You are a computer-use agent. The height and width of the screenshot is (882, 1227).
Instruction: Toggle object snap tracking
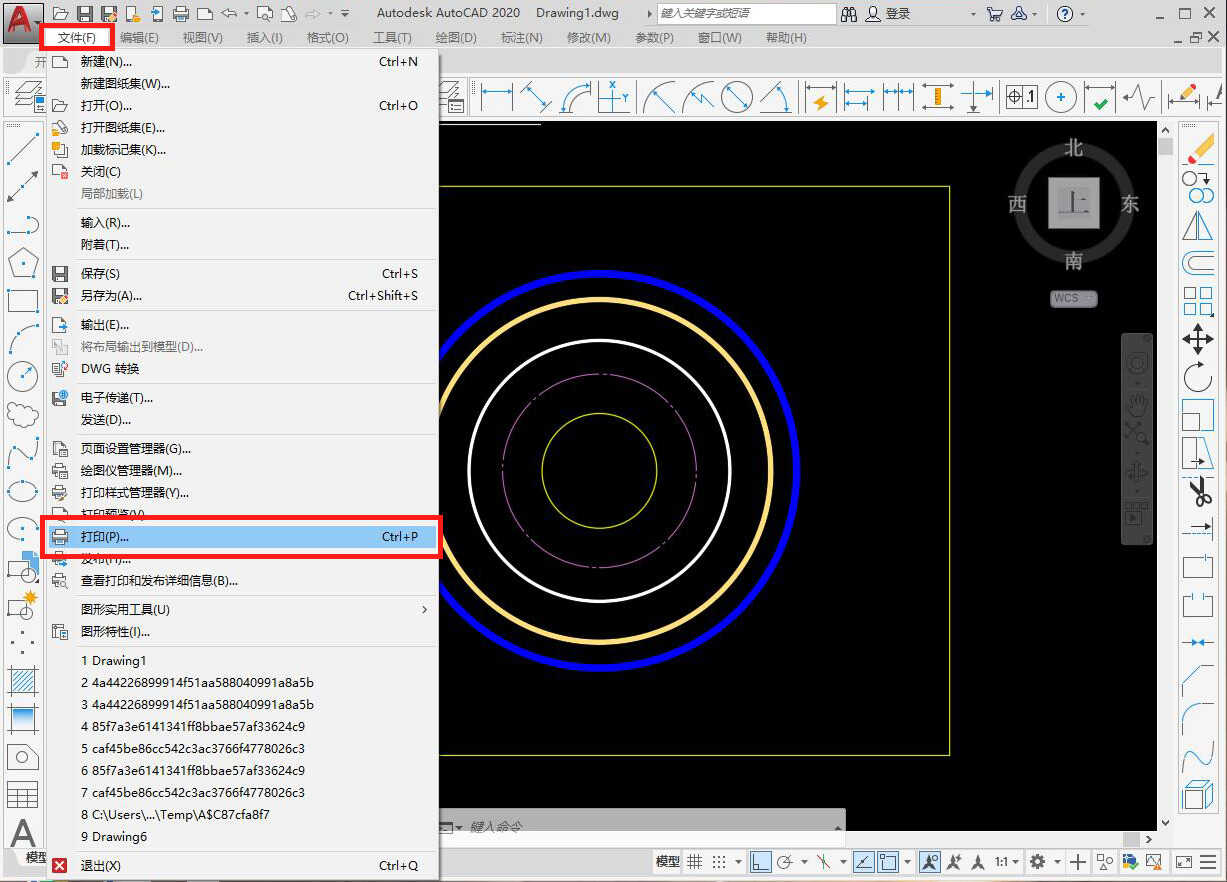(x=863, y=862)
